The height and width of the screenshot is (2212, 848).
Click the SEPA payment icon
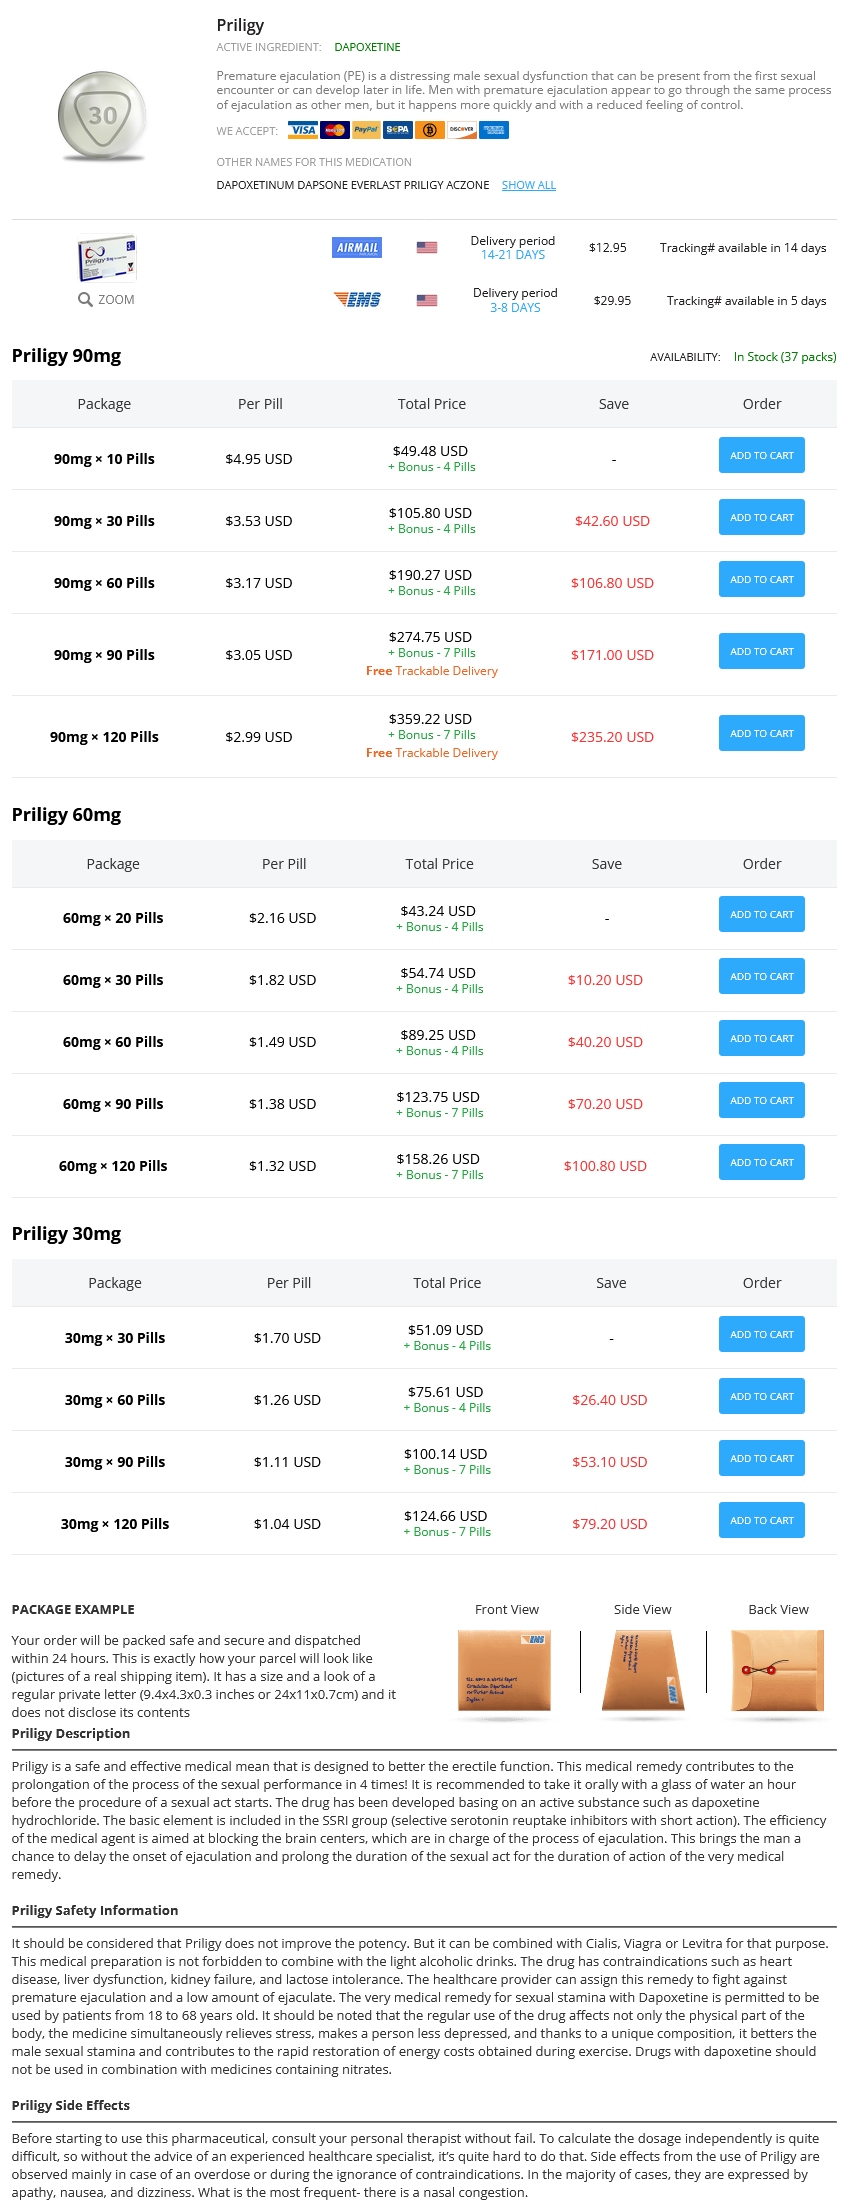point(398,130)
